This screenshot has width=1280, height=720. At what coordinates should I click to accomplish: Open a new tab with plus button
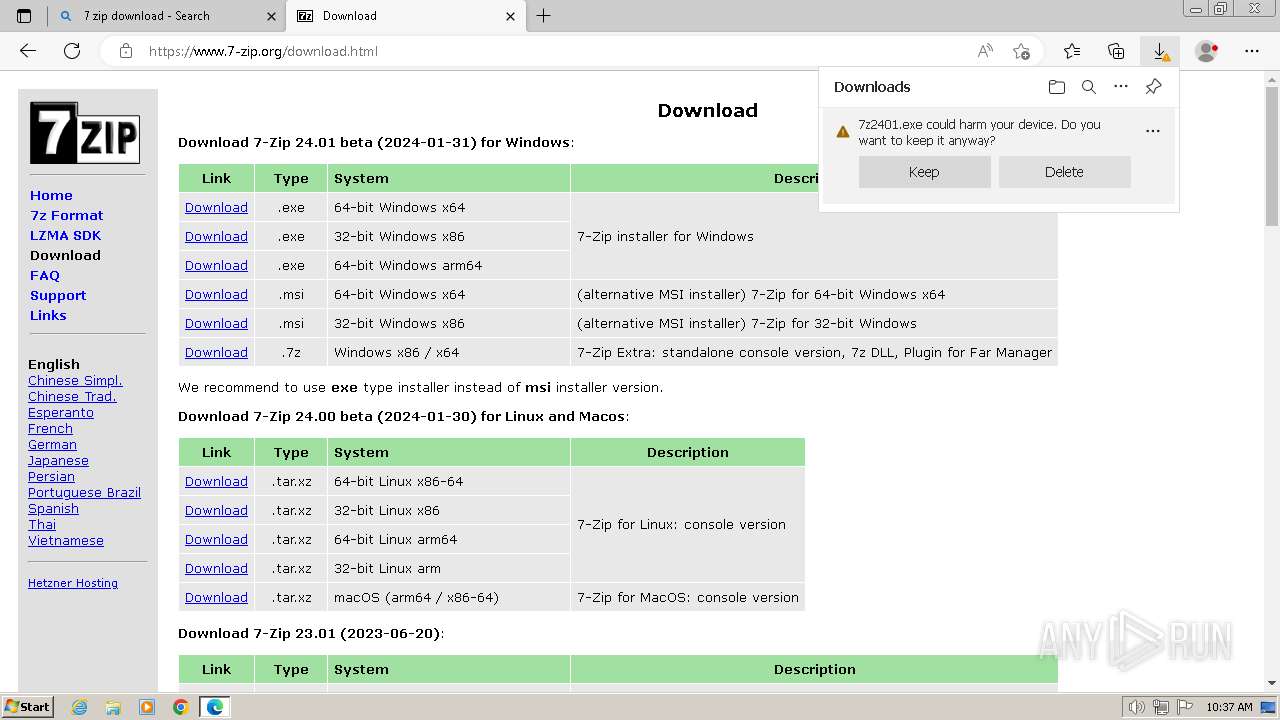coord(544,16)
